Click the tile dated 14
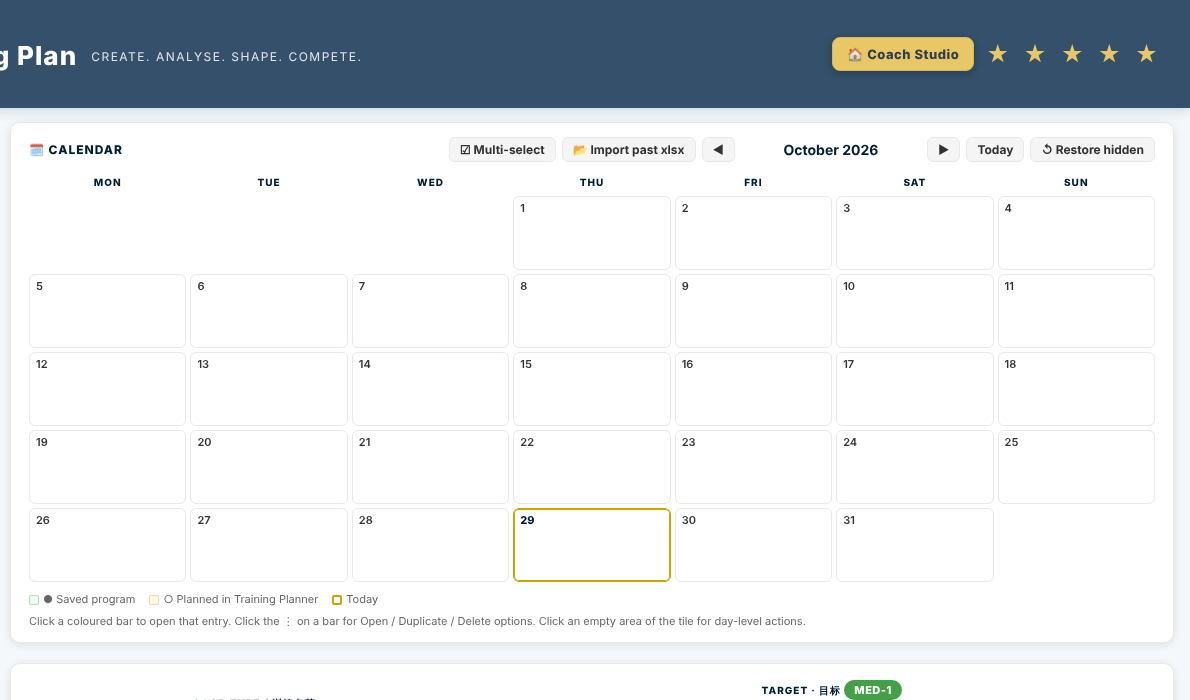Screen dimensions: 1190x700 [x=430, y=389]
